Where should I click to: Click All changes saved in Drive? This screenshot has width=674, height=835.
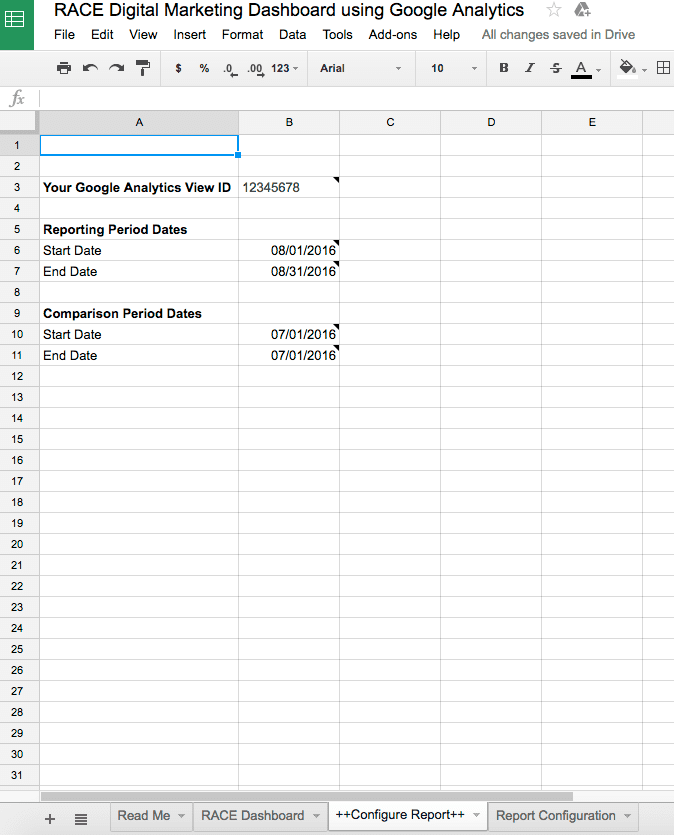pyautogui.click(x=558, y=35)
